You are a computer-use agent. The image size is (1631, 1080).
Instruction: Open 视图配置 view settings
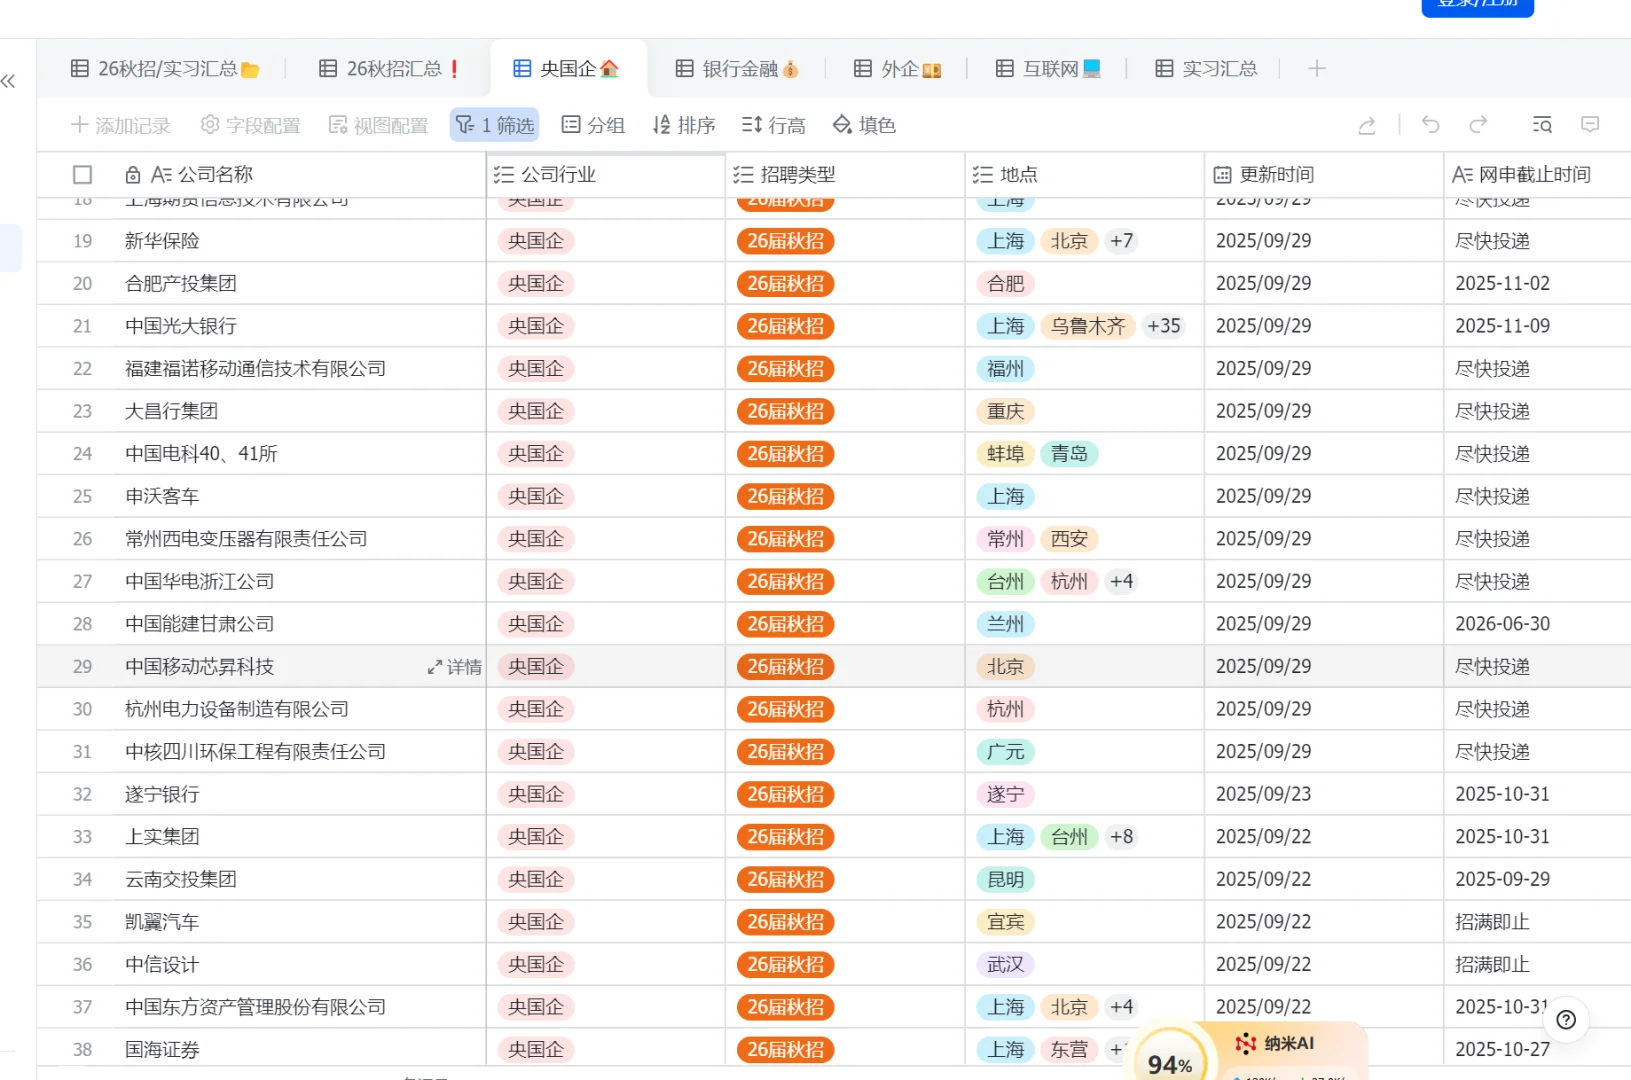pyautogui.click(x=379, y=125)
